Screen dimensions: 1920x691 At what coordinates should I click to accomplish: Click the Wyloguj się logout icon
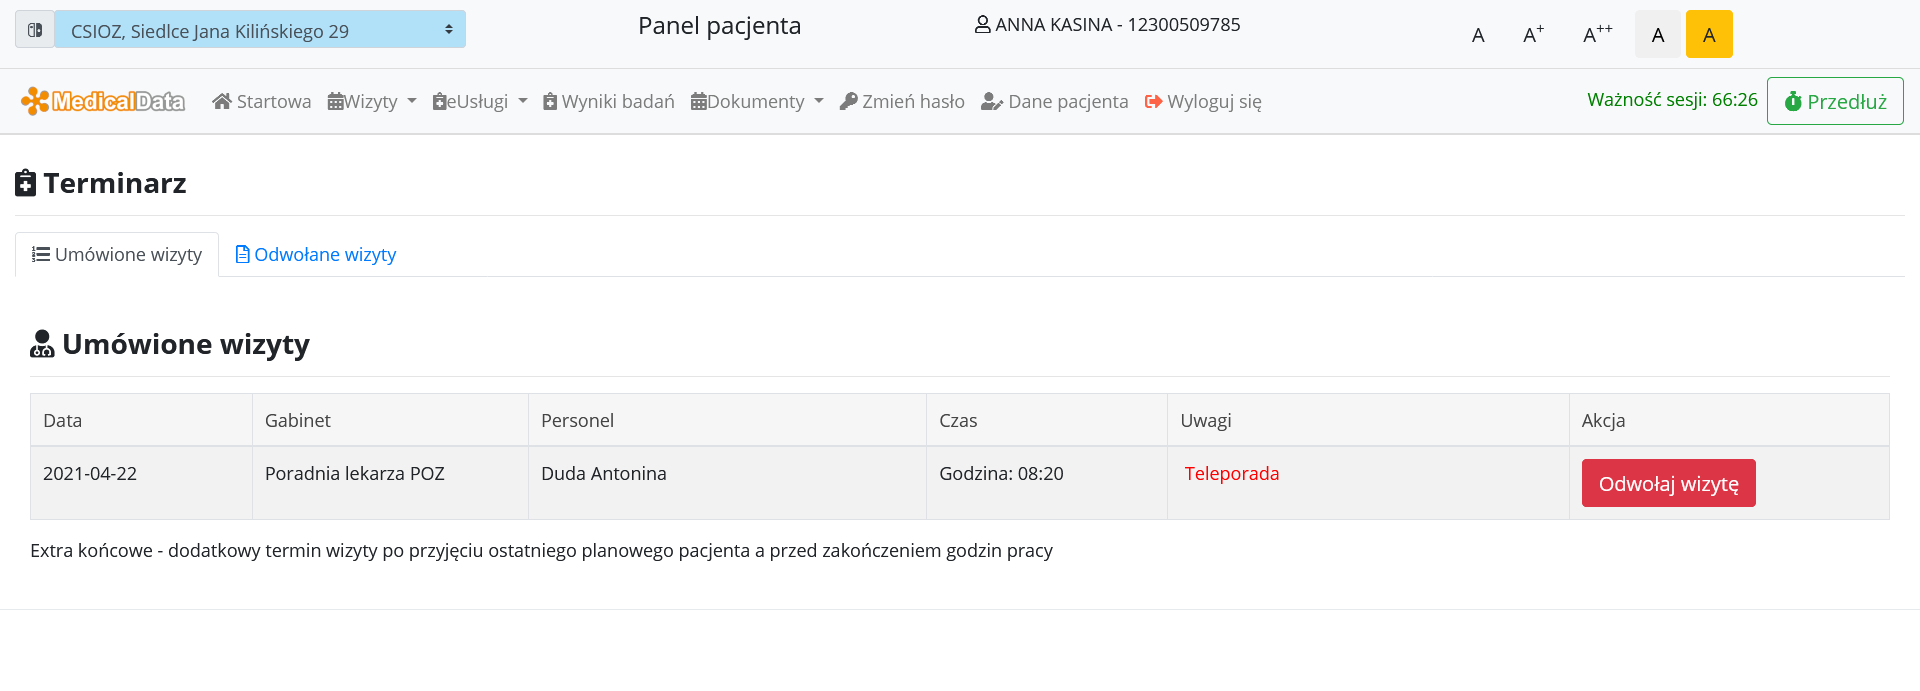1153,101
